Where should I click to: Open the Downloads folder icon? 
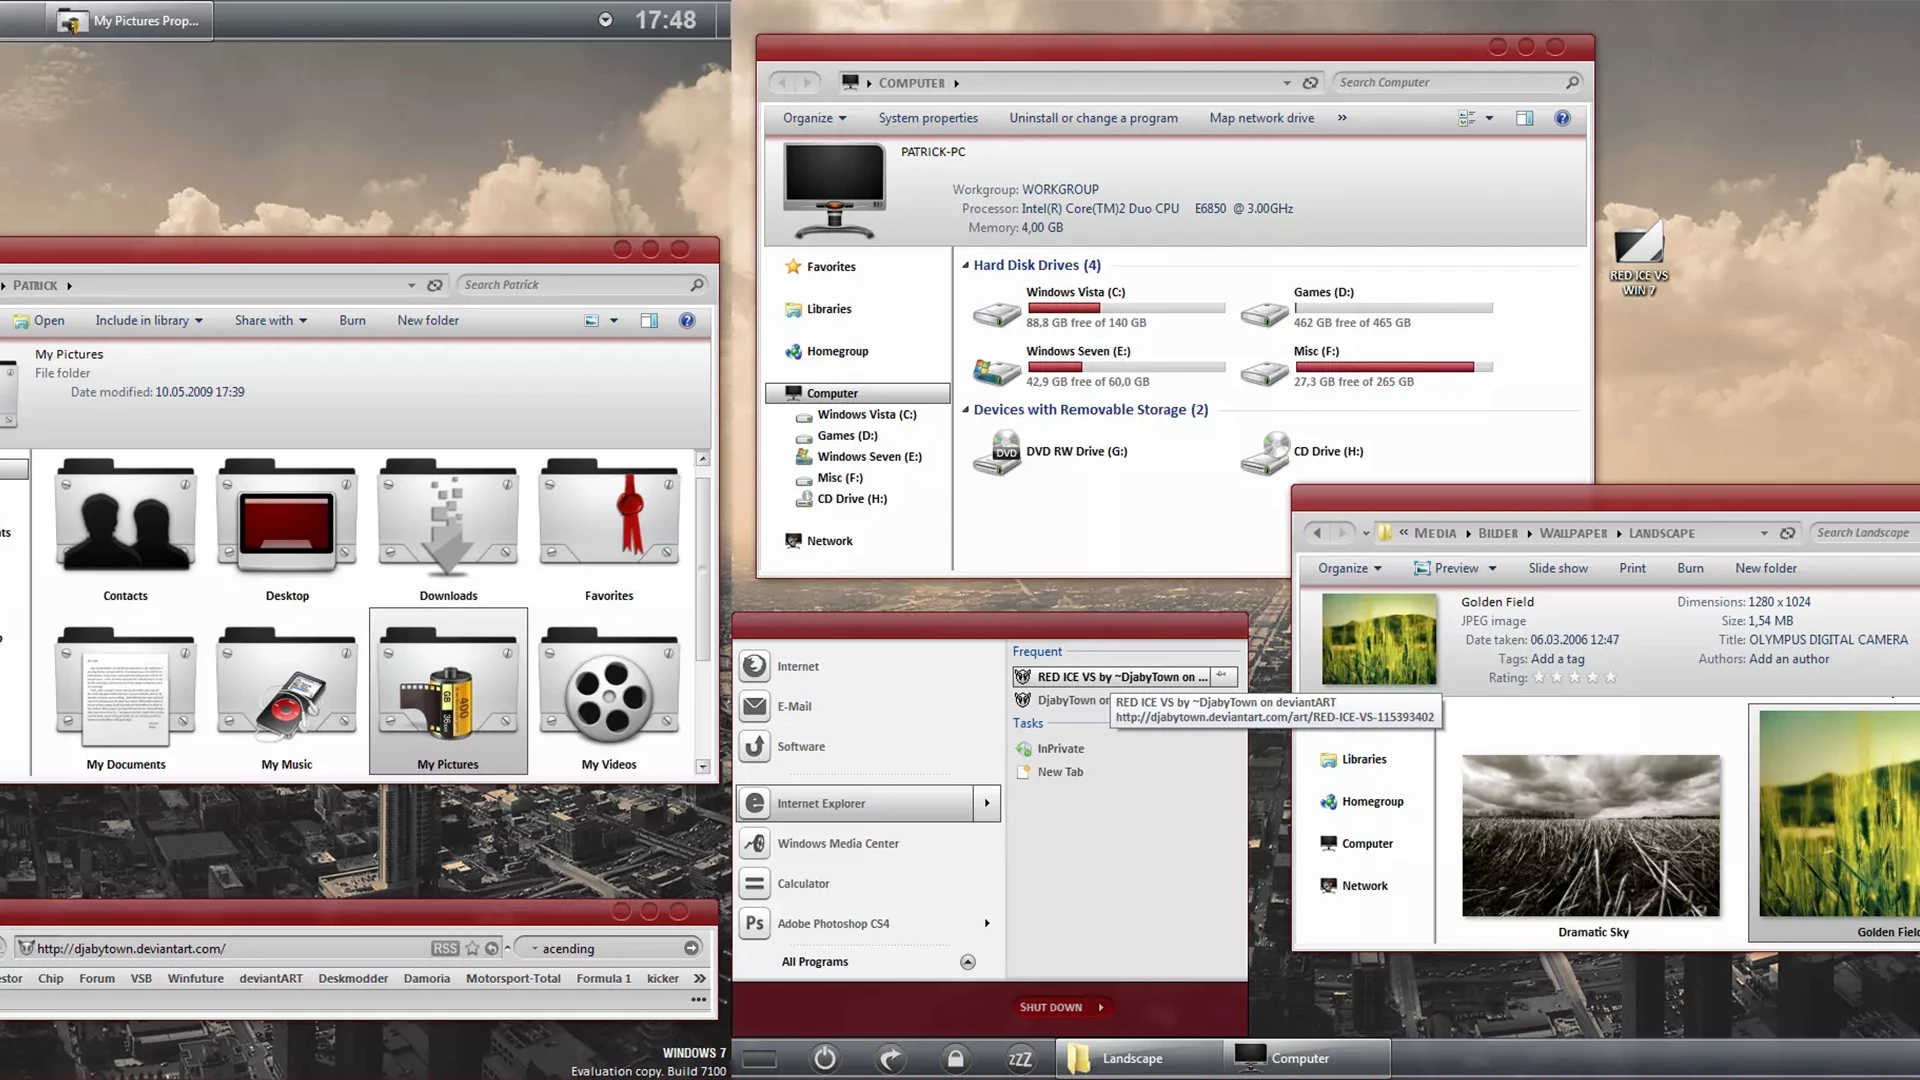pos(448,517)
